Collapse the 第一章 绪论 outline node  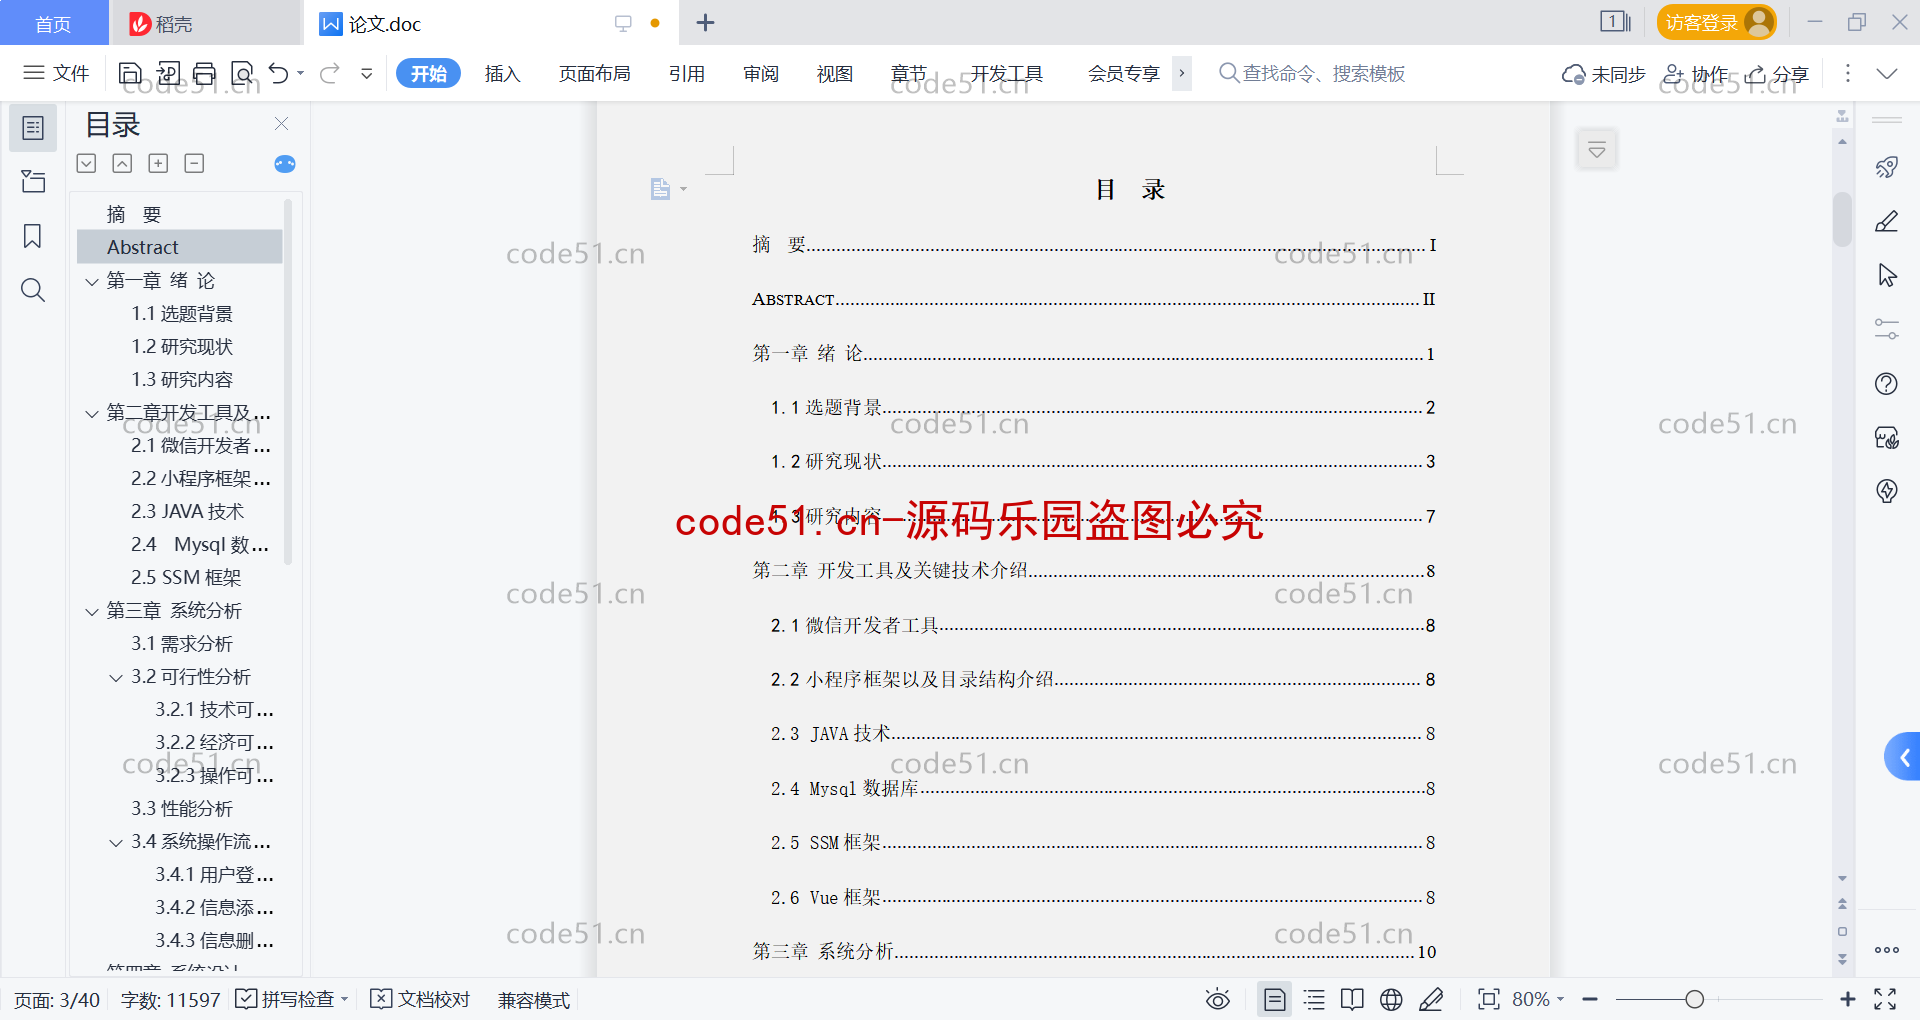(92, 281)
